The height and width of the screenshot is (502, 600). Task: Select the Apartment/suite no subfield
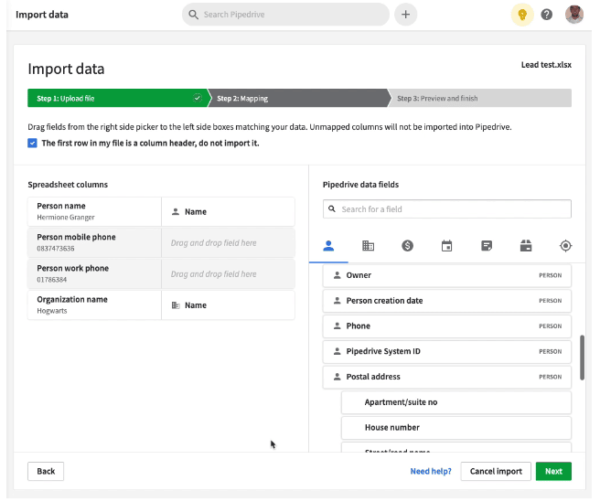tap(456, 402)
